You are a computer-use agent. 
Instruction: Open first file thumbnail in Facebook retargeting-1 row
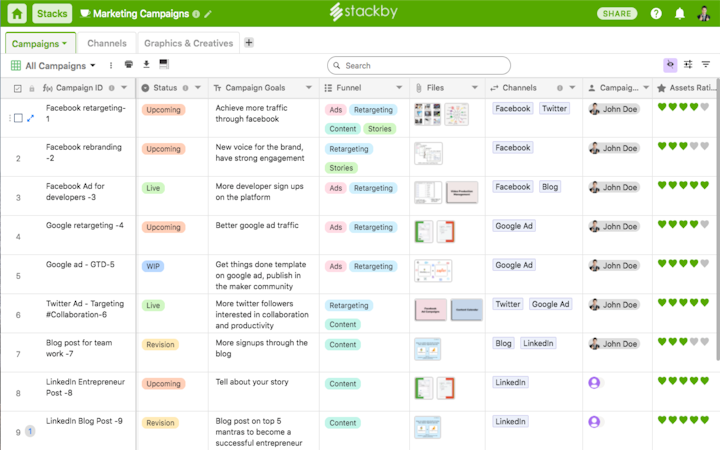(427, 114)
